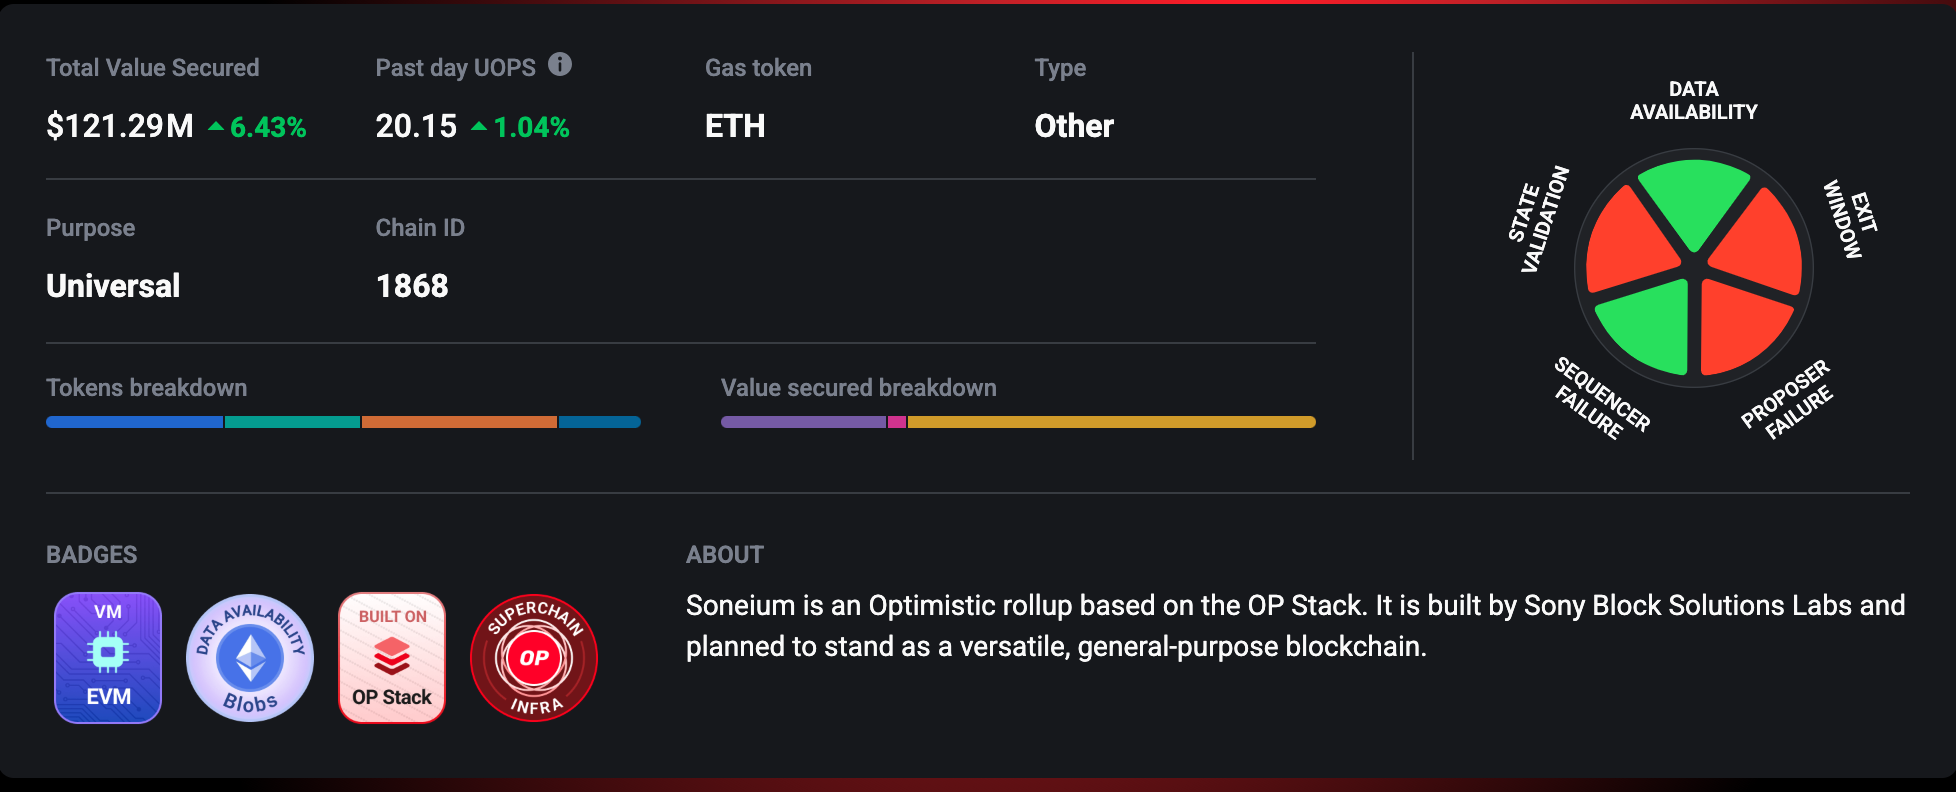The image size is (1956, 792).
Task: Click the Soneium About description text
Action: click(x=1295, y=625)
